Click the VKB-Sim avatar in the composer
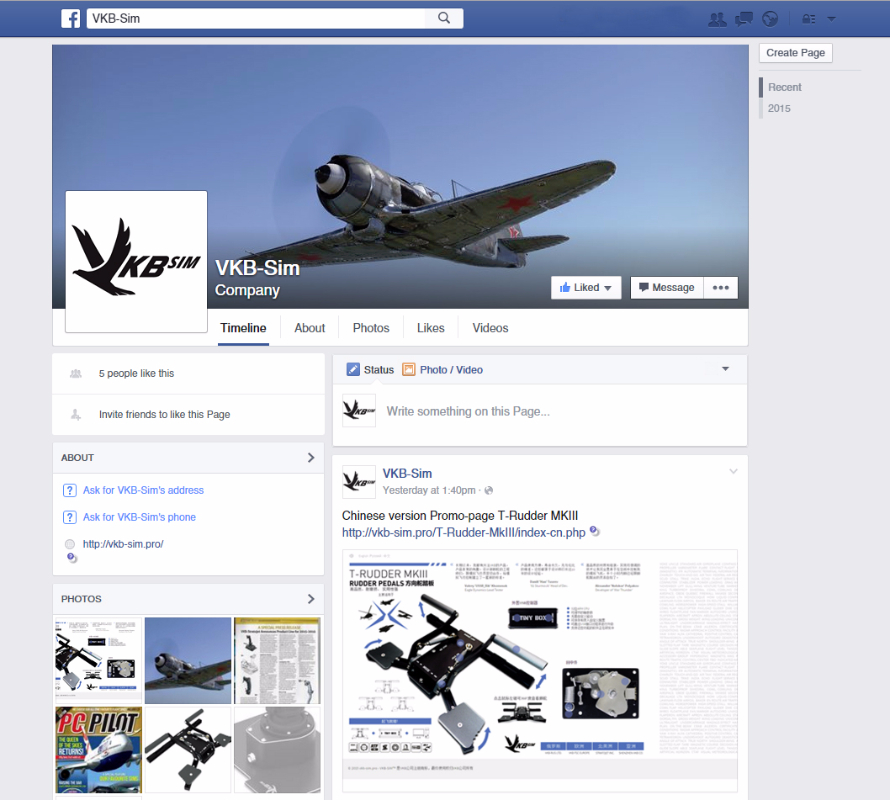Screen dimensions: 890x800 359,410
